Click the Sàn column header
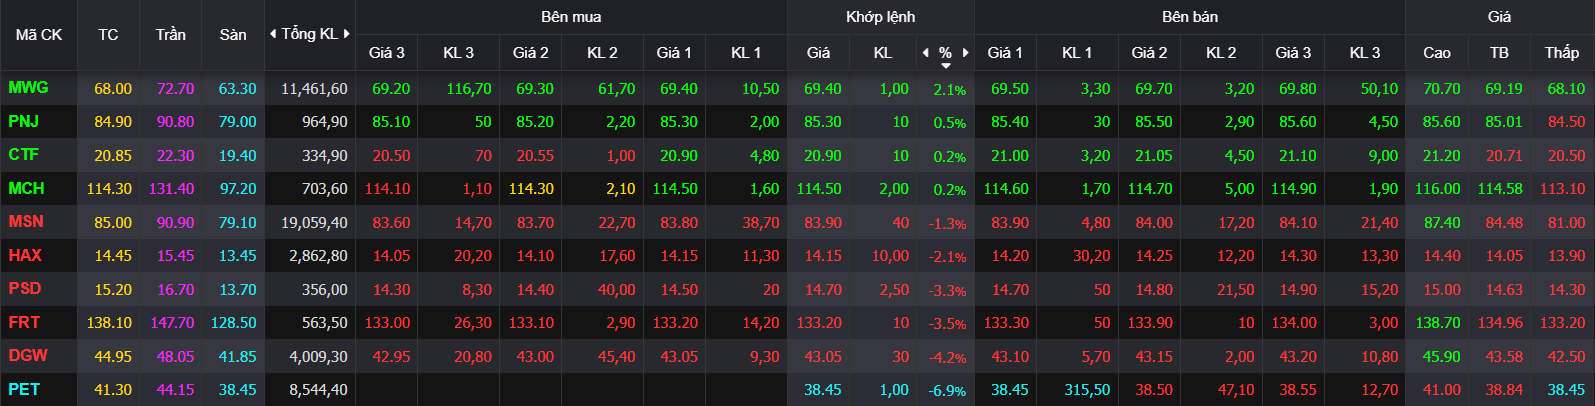The height and width of the screenshot is (406, 1595). pos(233,35)
